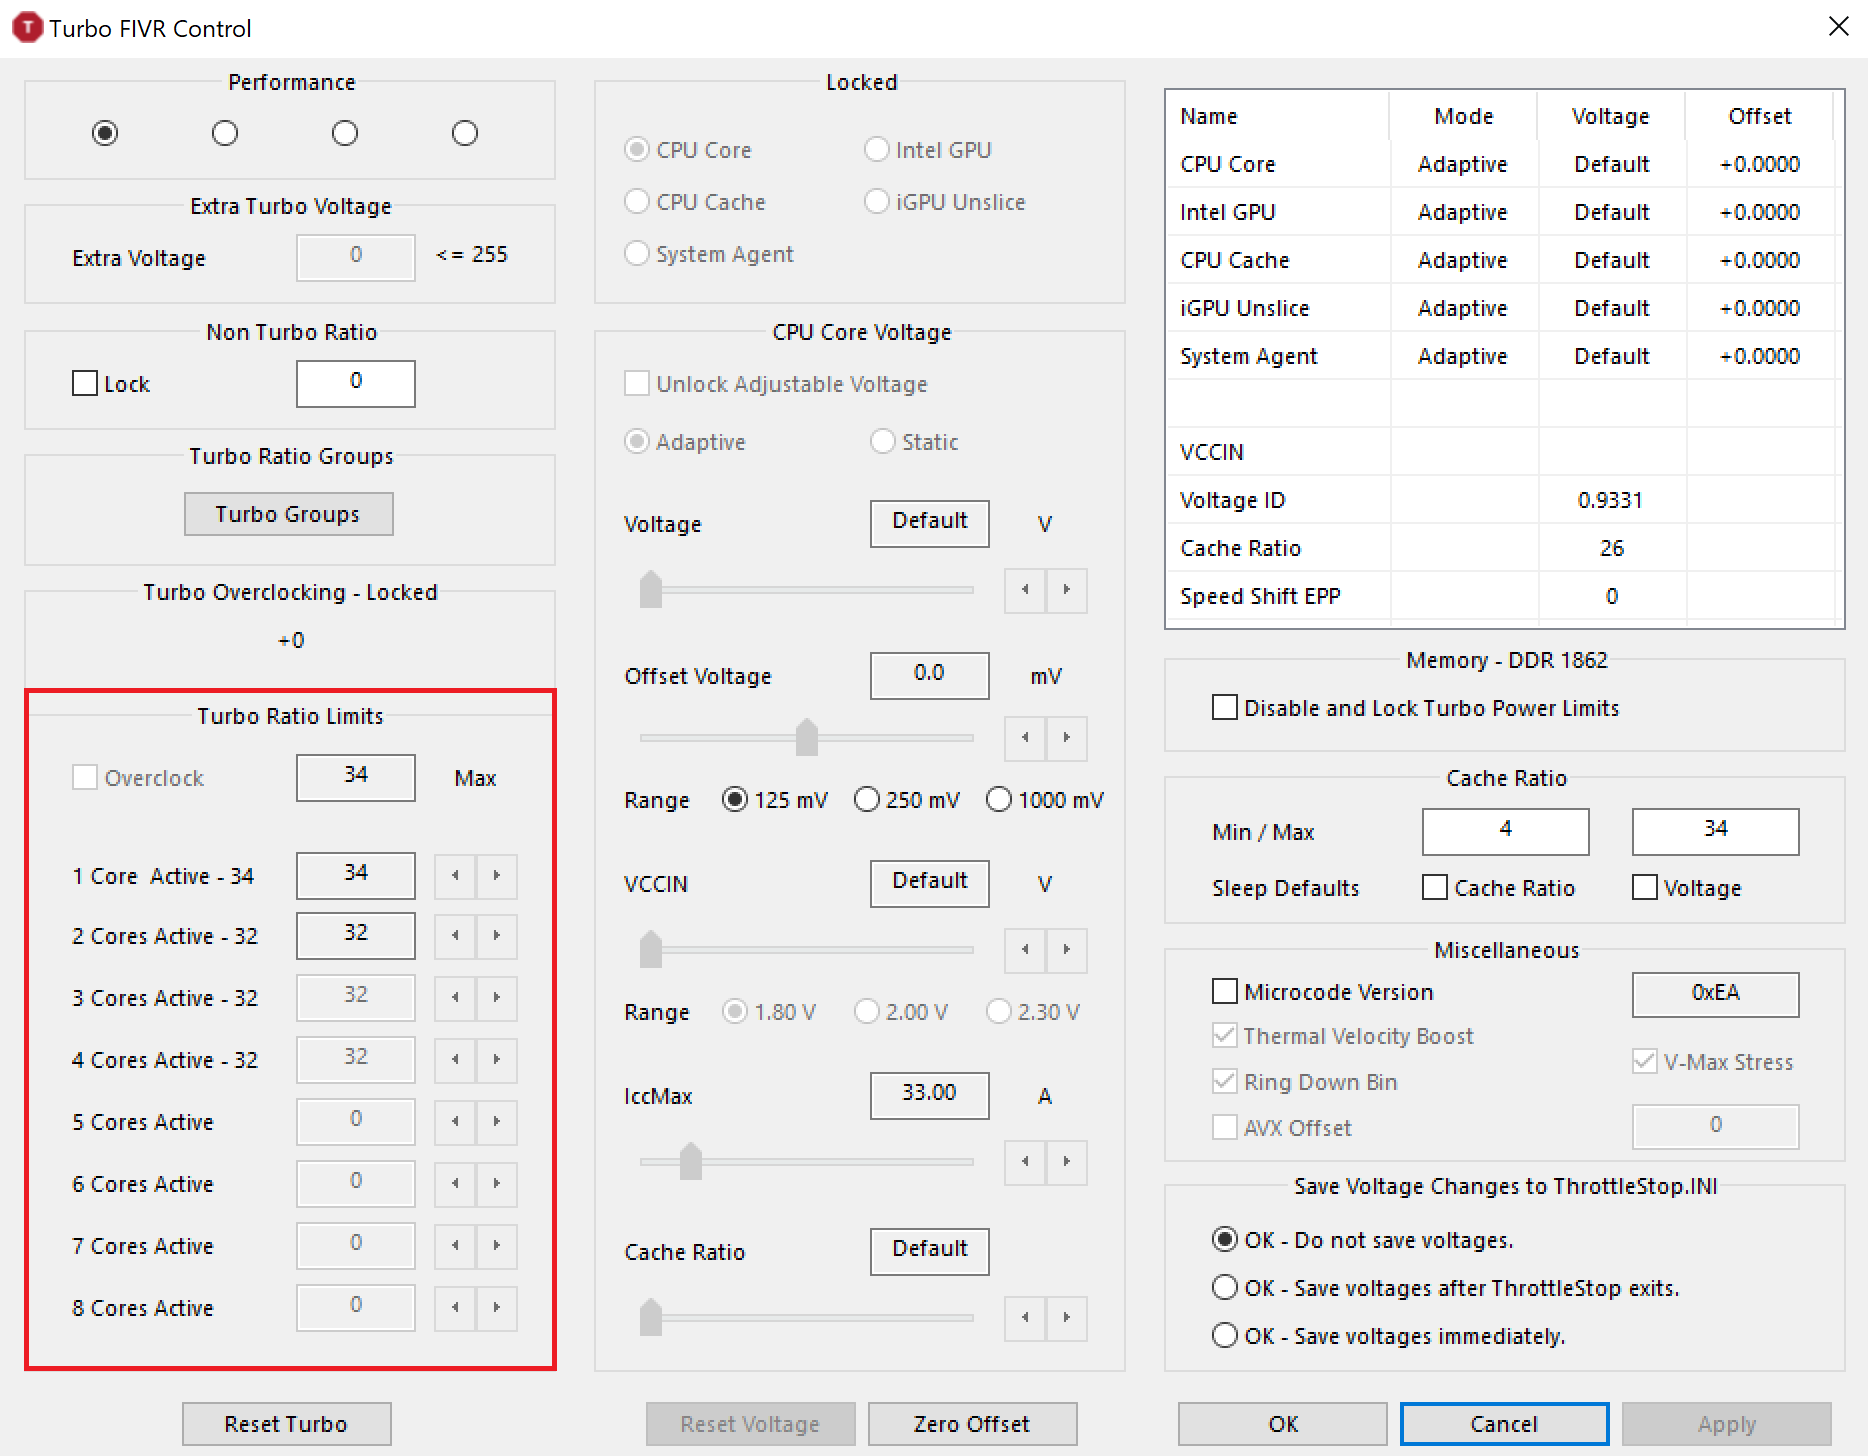Screen dimensions: 1868x1456
Task: Select the first Performance profile radio button
Action: (x=105, y=133)
